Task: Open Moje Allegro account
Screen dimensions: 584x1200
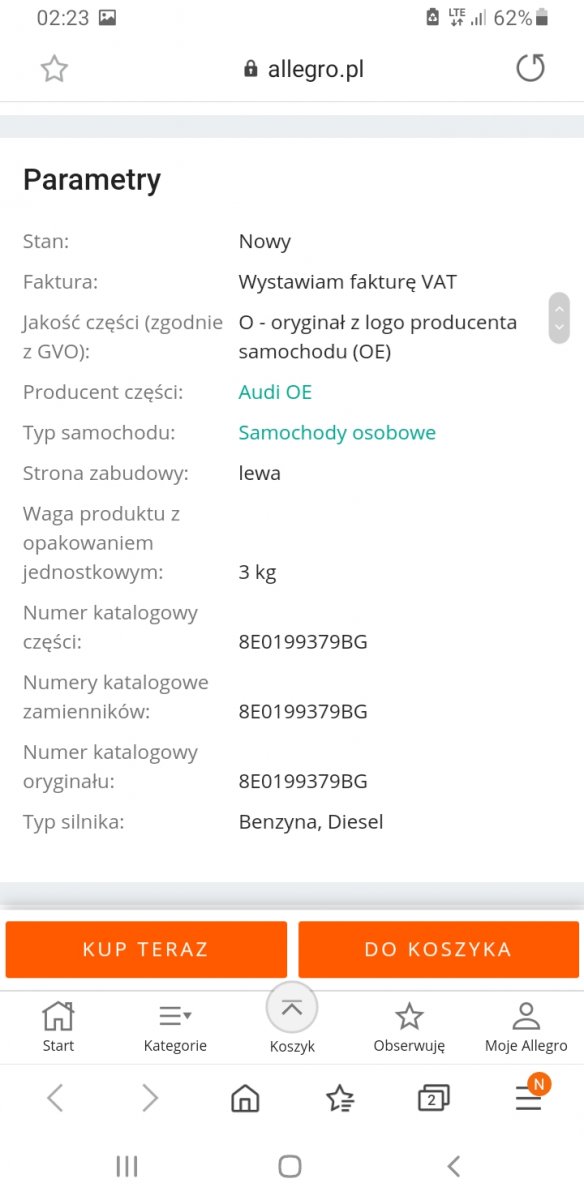Action: click(x=526, y=1027)
